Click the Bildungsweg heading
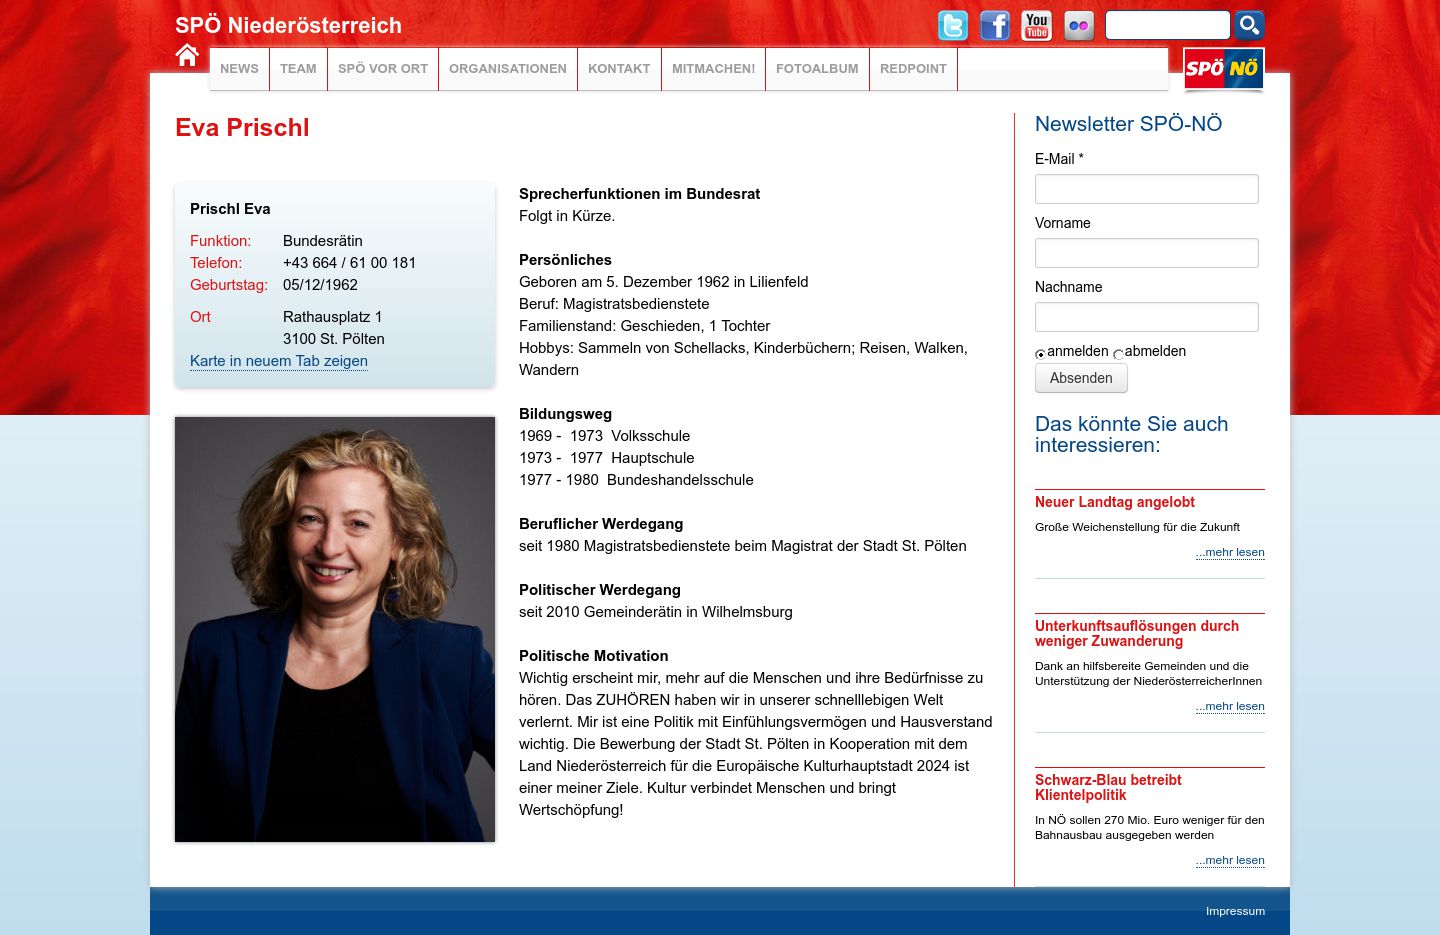The height and width of the screenshot is (935, 1440). point(565,414)
